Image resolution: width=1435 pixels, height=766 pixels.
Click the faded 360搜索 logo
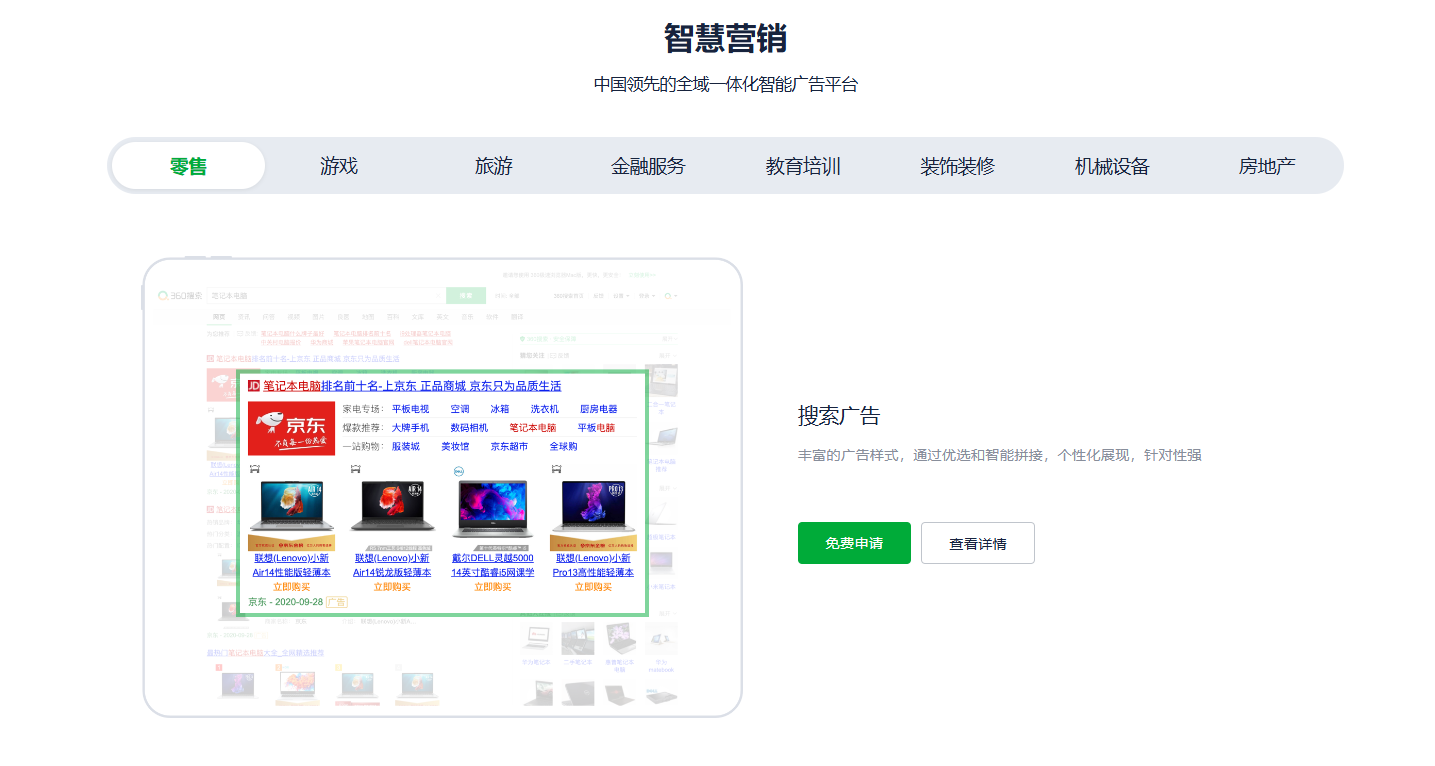tap(180, 296)
